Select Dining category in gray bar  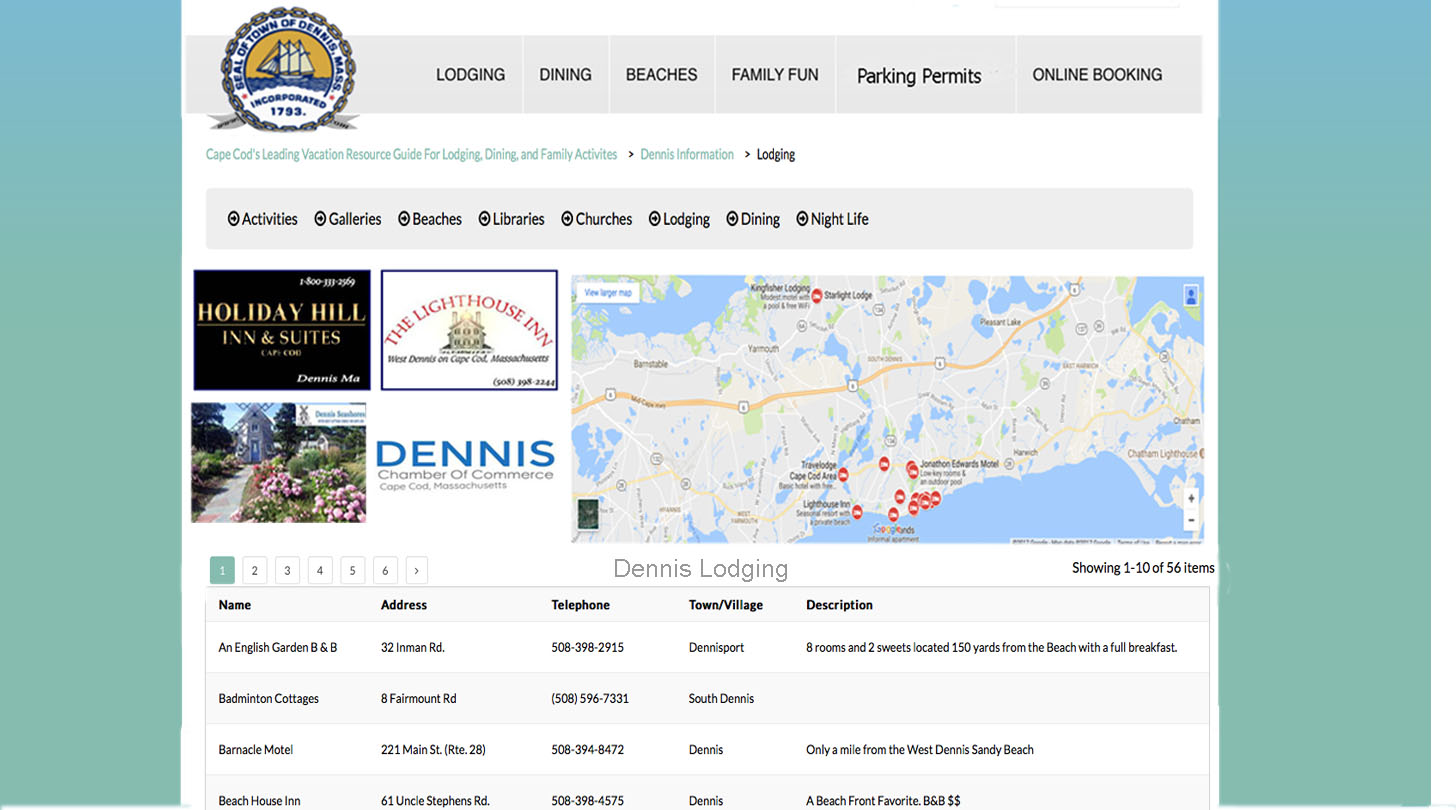pyautogui.click(x=753, y=219)
